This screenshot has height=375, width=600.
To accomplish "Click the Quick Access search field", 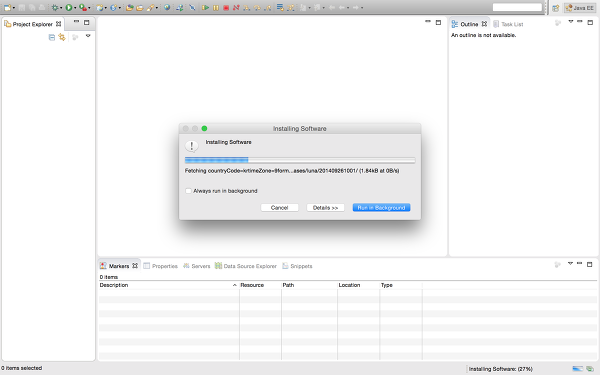I will [x=517, y=7].
